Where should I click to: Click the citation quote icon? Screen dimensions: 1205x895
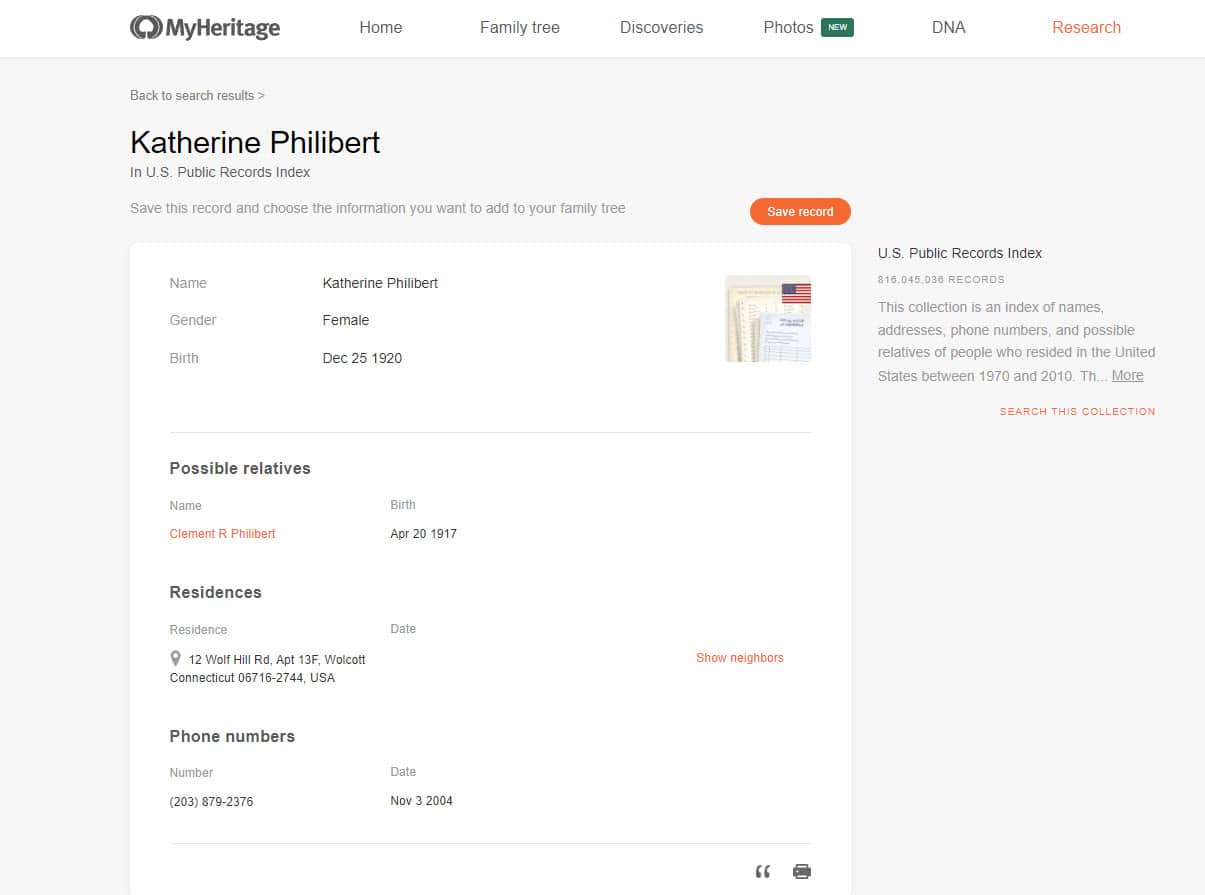763,871
